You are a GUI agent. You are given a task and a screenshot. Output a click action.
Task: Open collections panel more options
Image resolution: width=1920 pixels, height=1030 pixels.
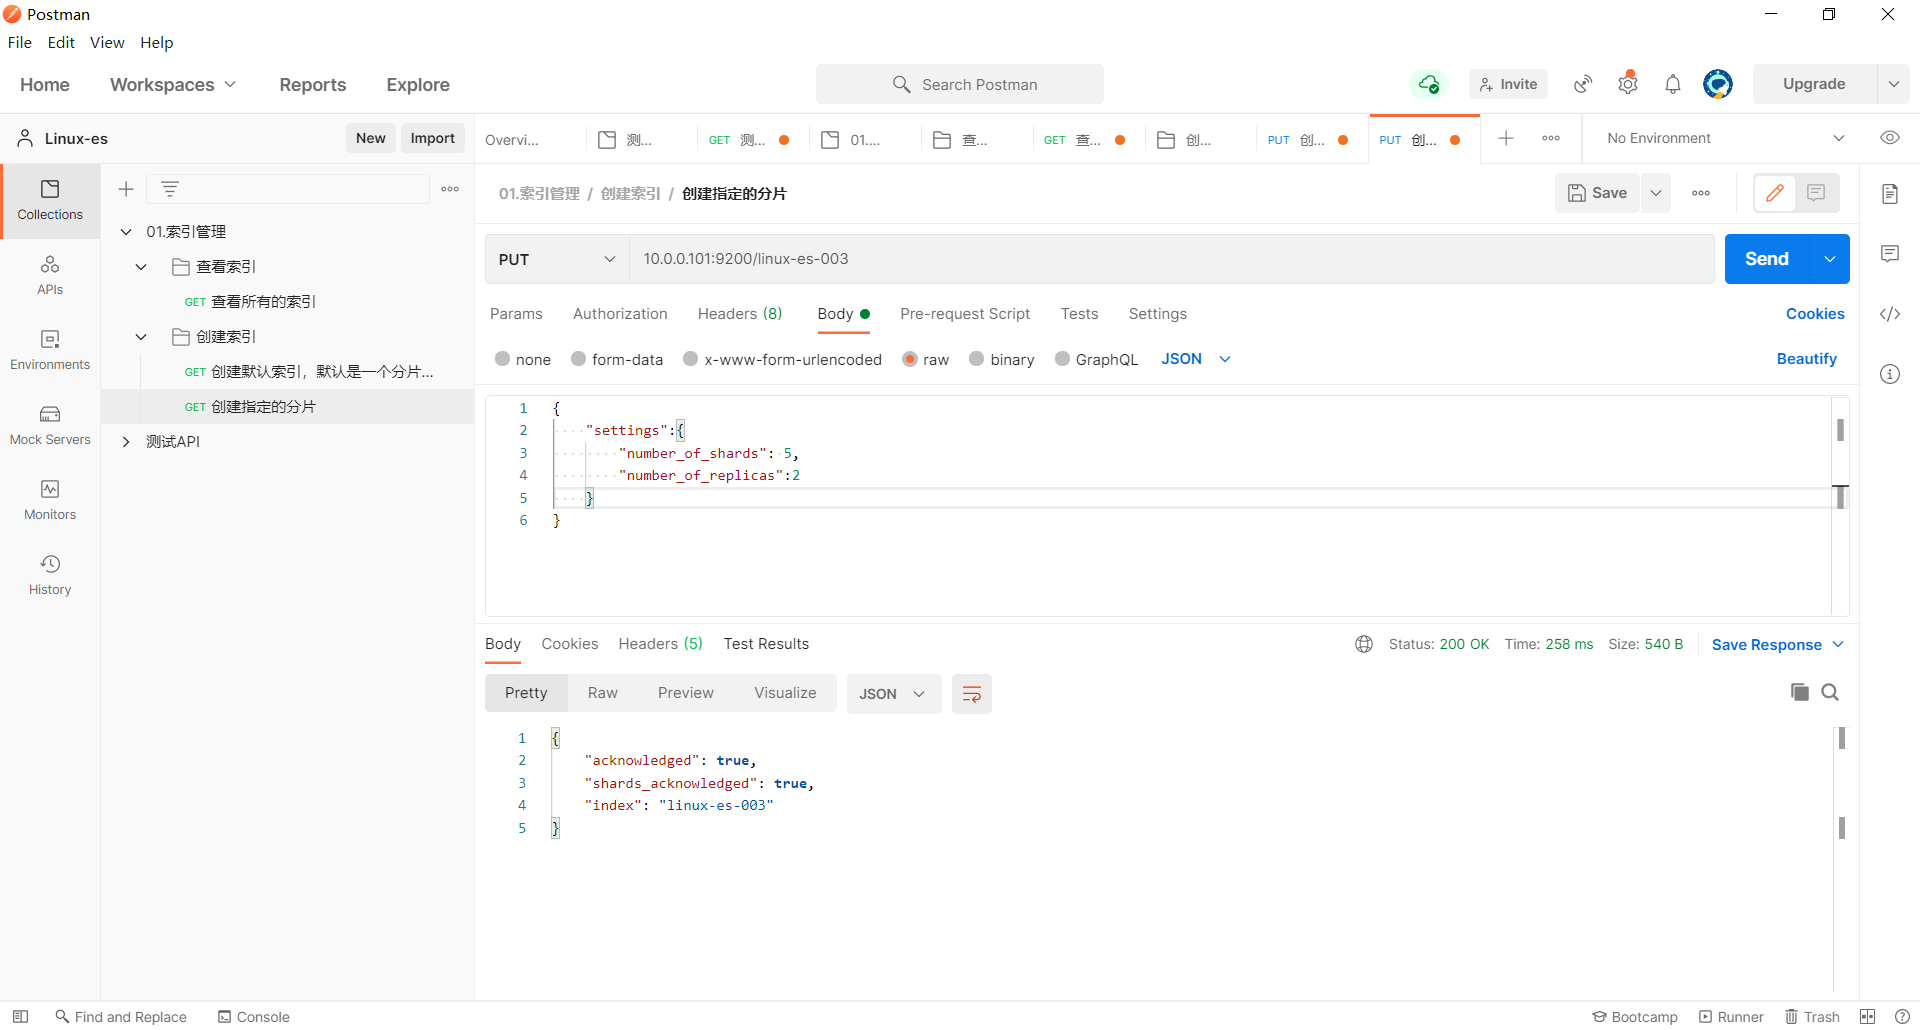coord(450,189)
